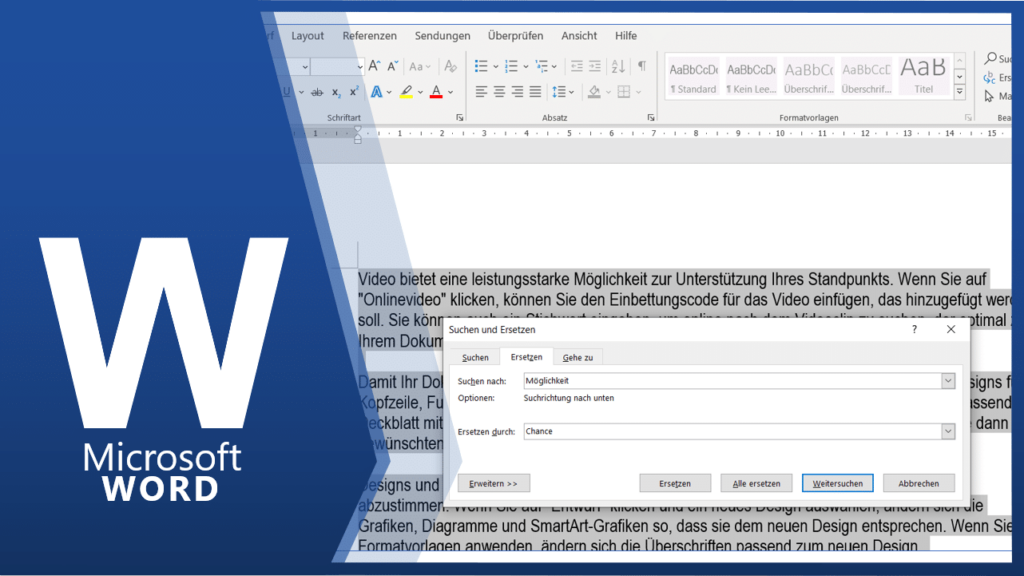Sort text with the A-Z icon
The width and height of the screenshot is (1024, 576).
tap(618, 66)
